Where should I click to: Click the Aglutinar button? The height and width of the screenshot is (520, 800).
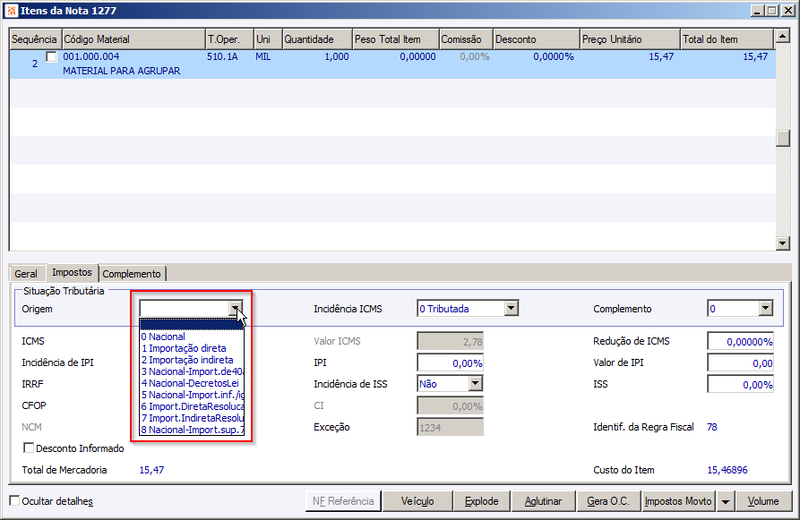[x=543, y=501]
